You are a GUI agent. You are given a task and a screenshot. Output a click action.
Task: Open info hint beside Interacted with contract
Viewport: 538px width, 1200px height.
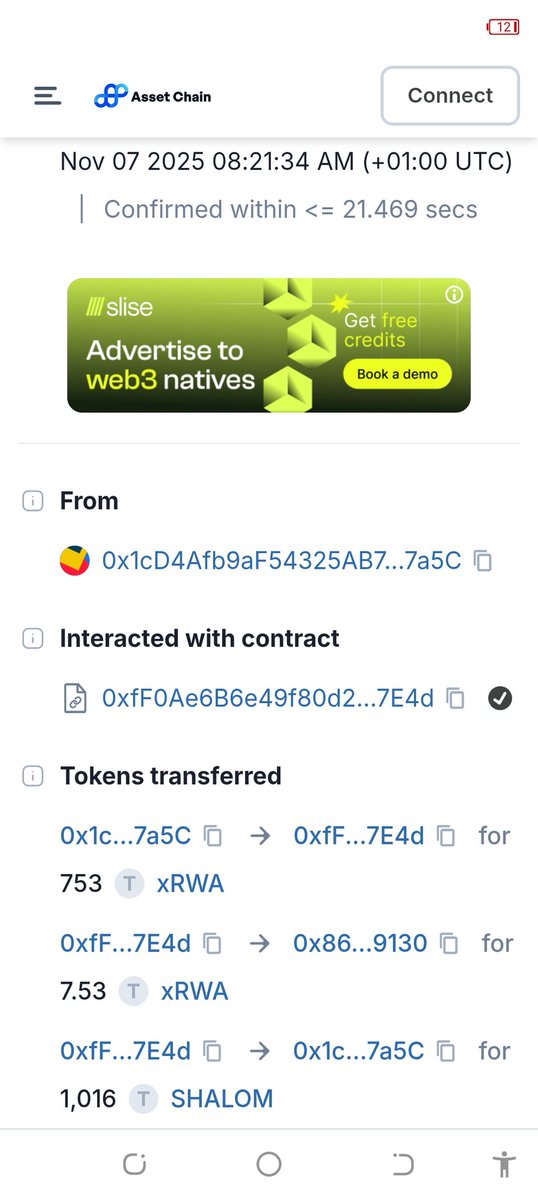coord(32,639)
